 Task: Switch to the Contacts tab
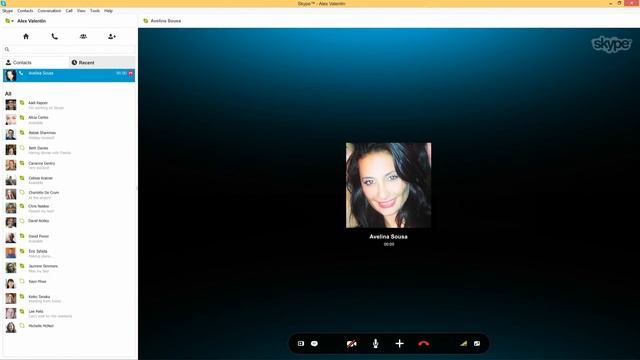(x=36, y=62)
